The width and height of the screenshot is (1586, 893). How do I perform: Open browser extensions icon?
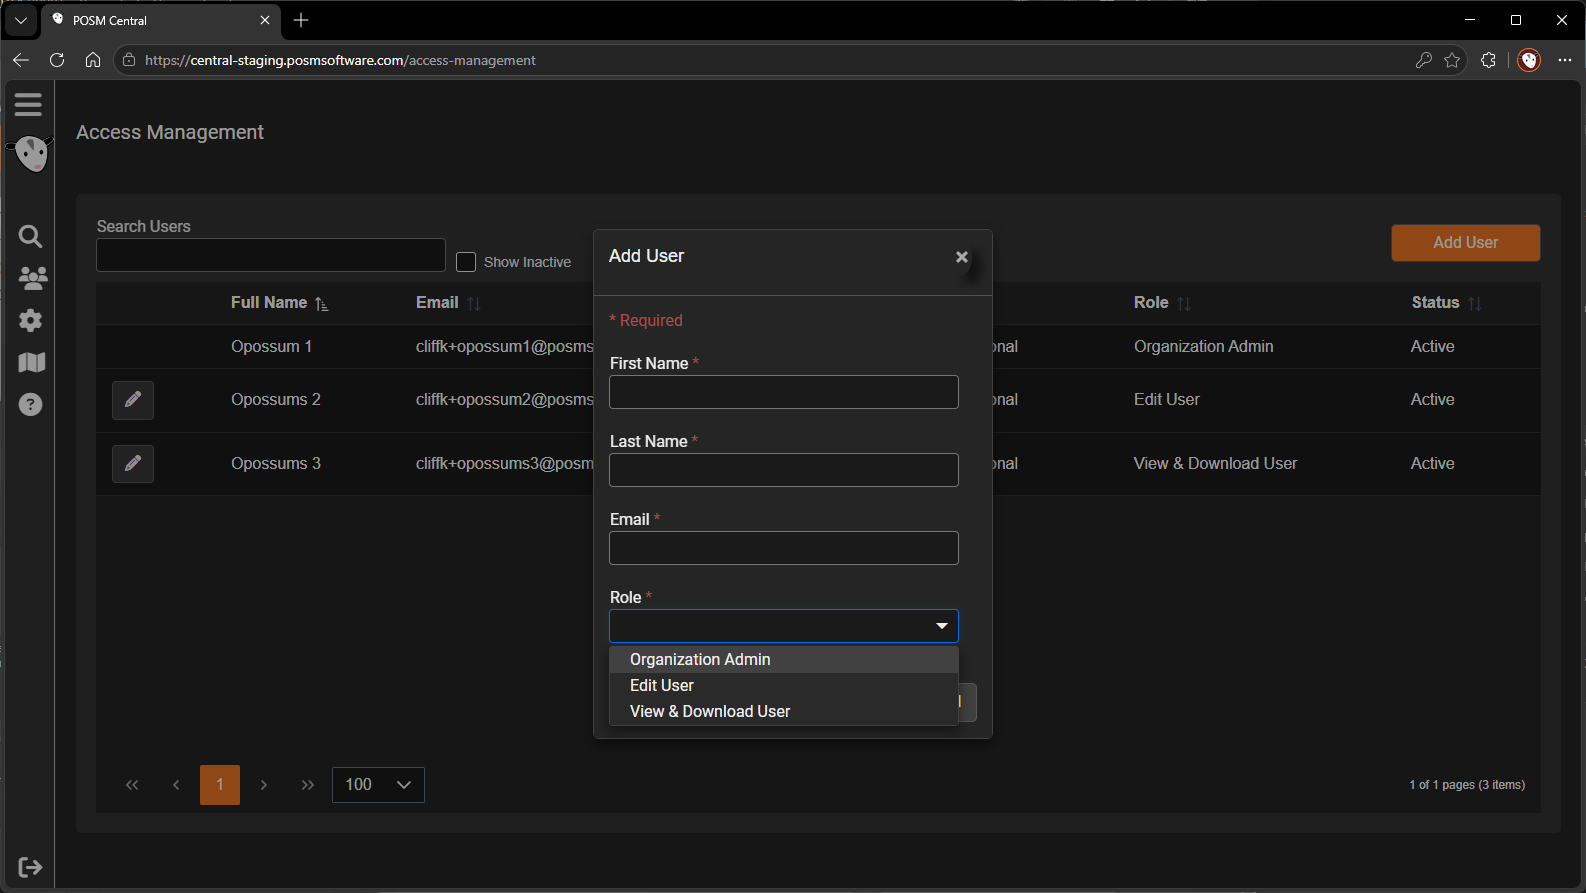1488,60
